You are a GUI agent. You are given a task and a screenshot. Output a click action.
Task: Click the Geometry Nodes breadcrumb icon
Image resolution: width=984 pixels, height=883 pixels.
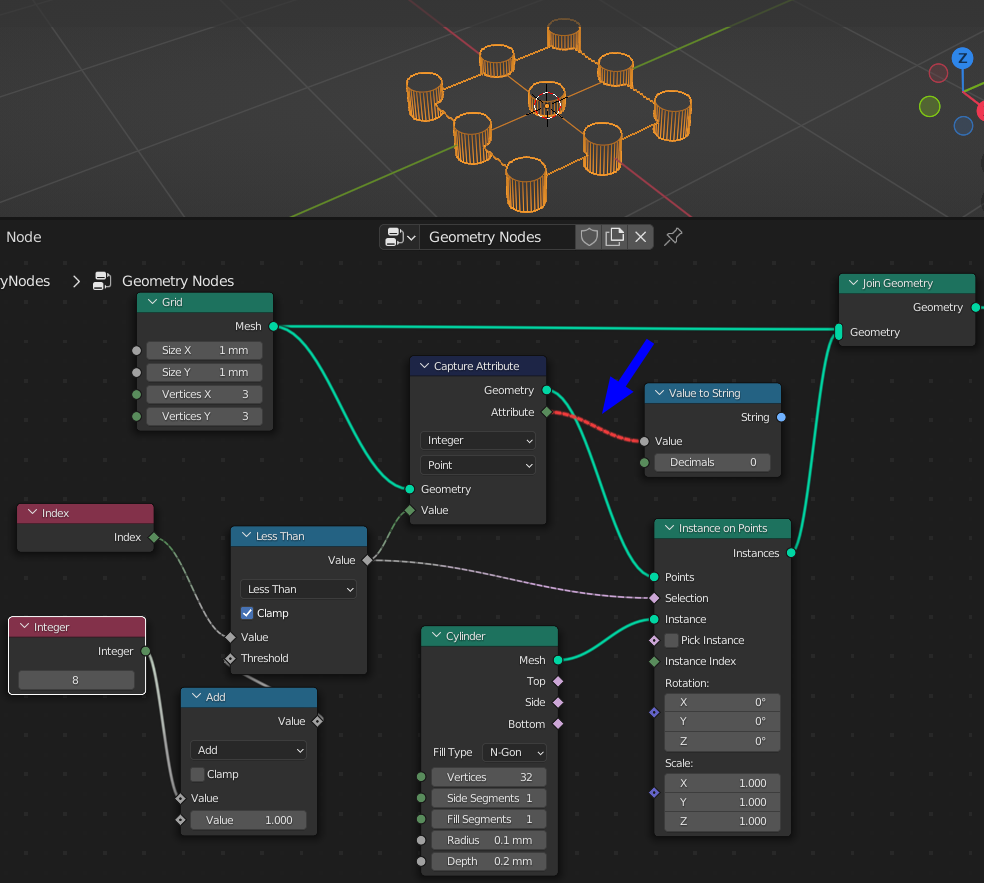point(102,281)
